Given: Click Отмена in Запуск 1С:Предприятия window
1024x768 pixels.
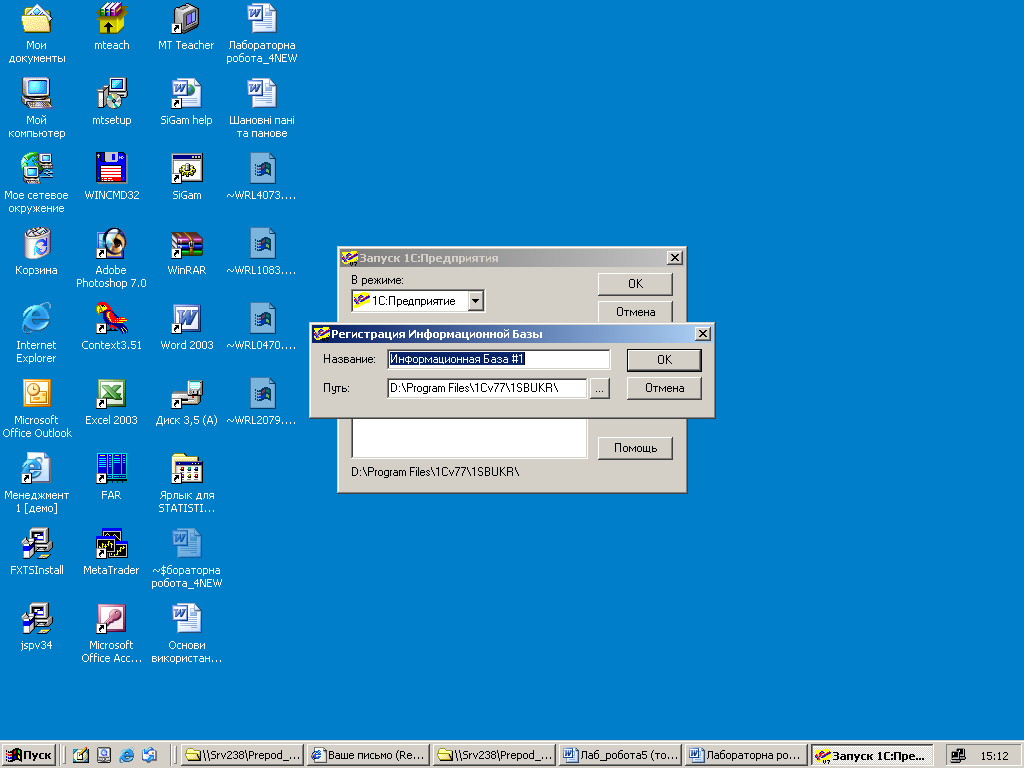Looking at the screenshot, I should tap(635, 312).
